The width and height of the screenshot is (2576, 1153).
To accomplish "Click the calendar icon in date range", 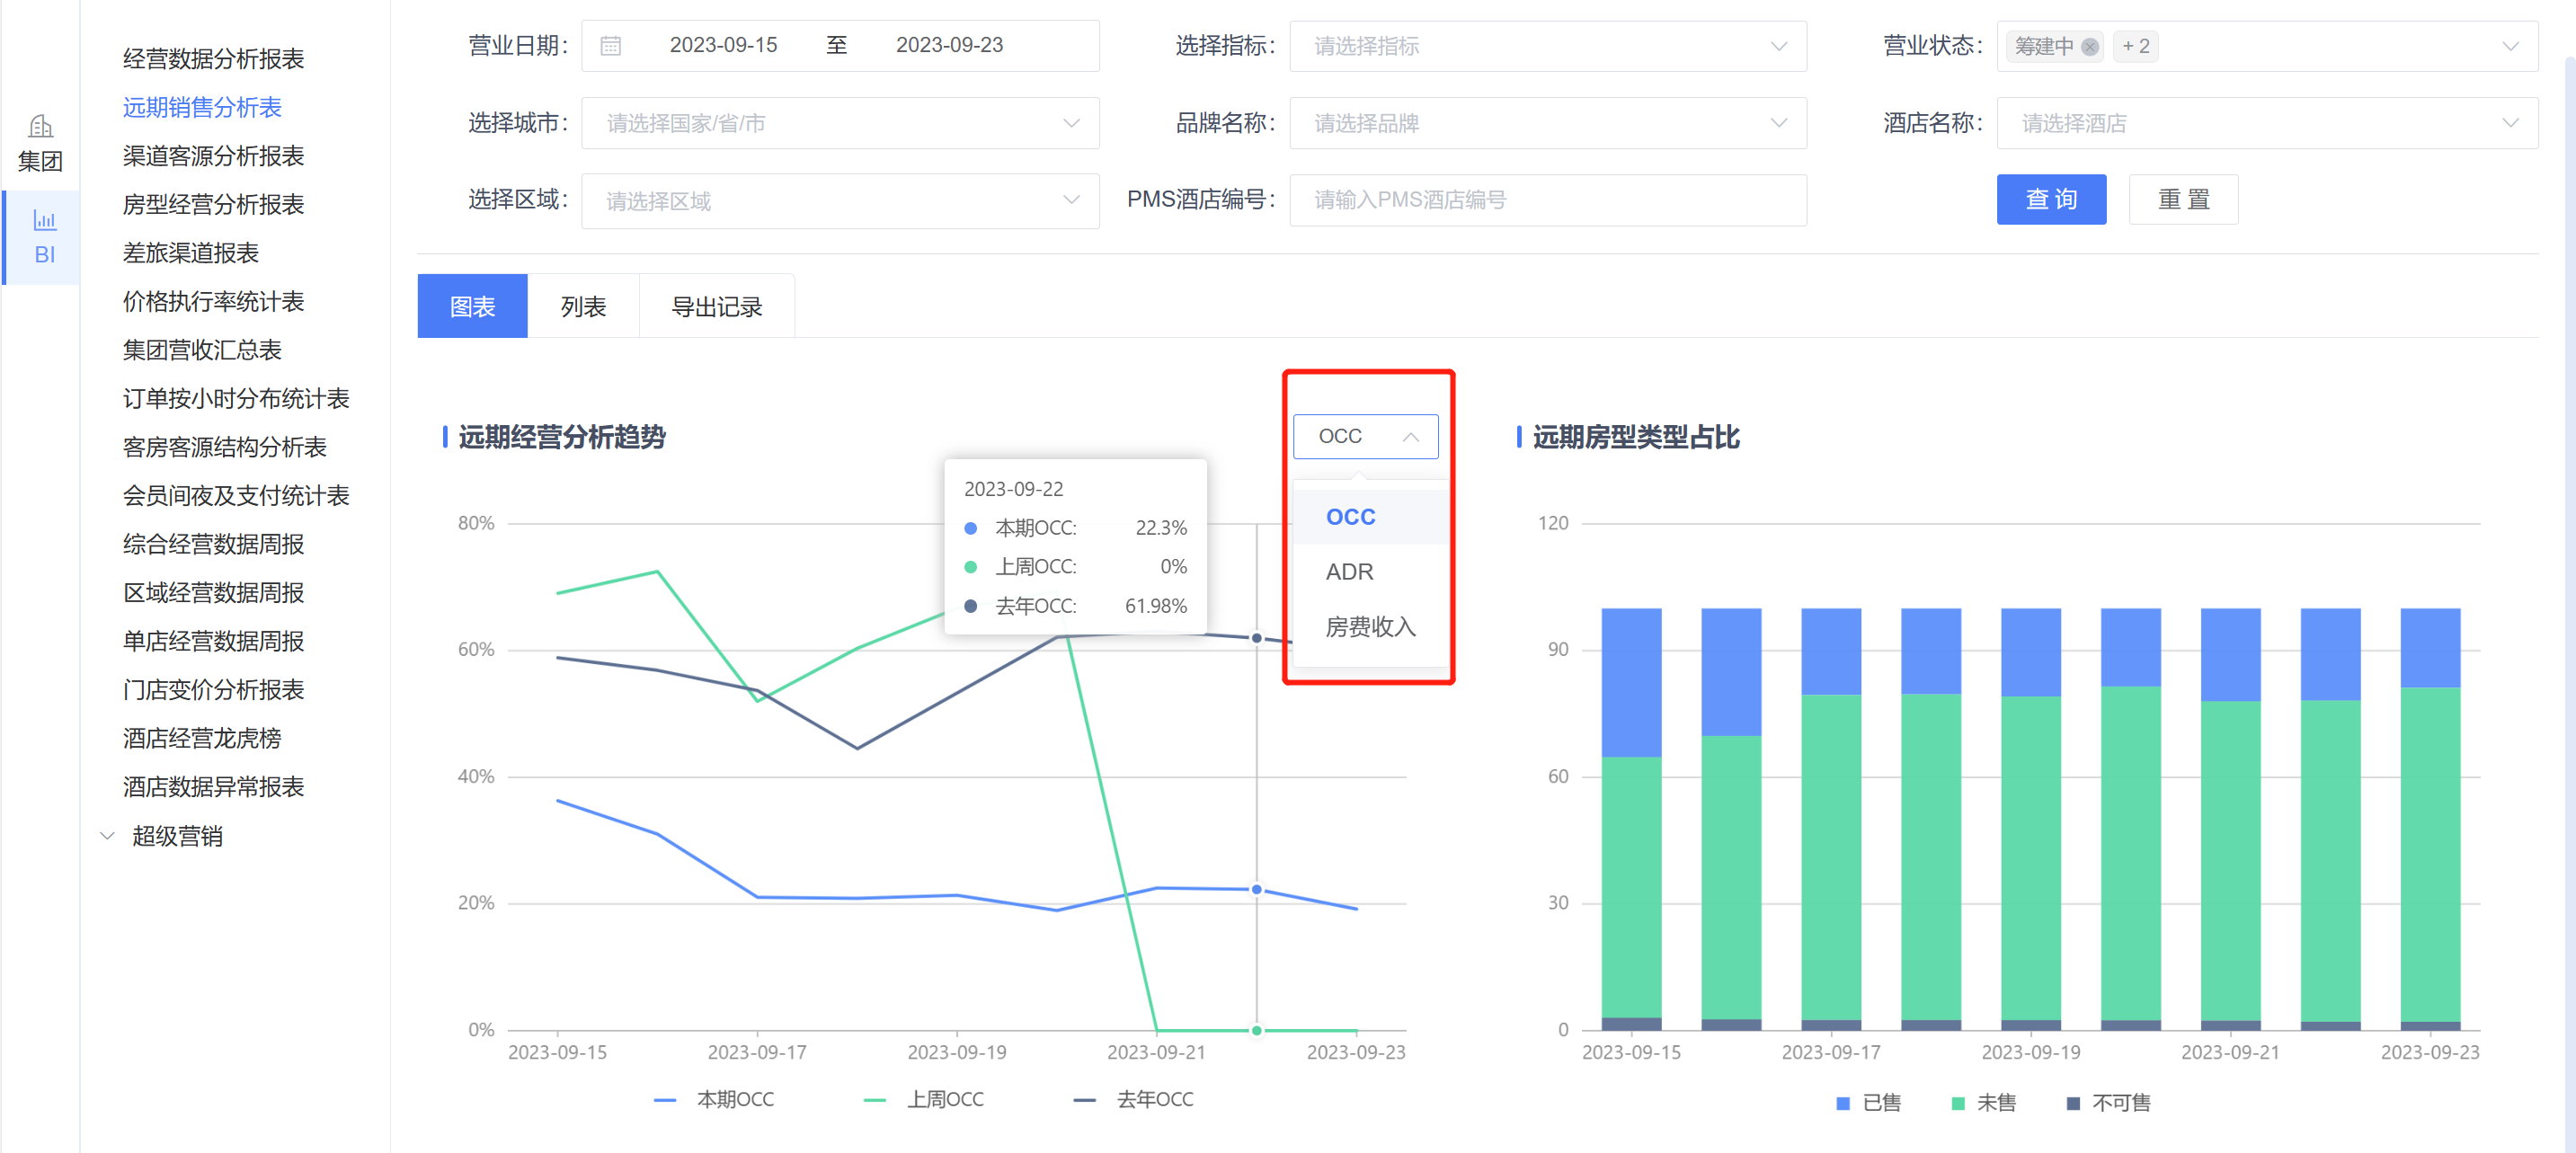I will [610, 46].
